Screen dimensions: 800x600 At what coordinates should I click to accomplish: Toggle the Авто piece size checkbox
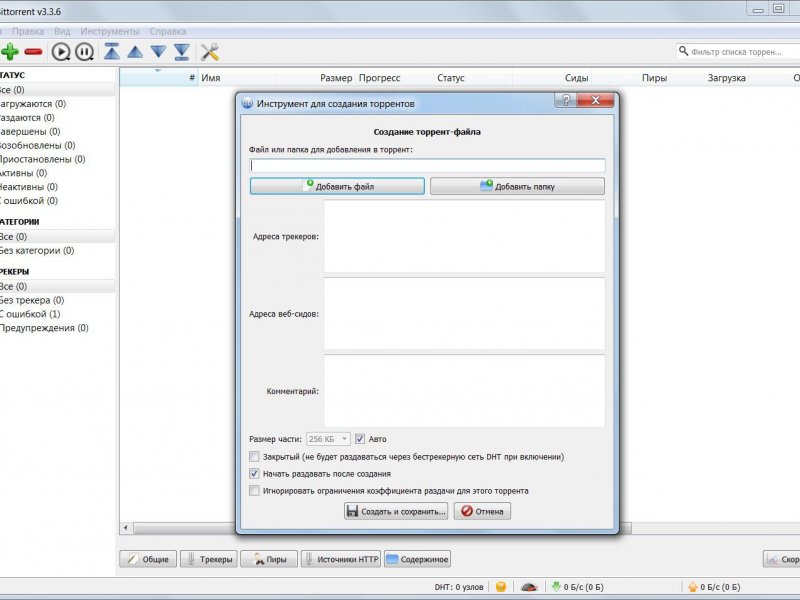[x=360, y=439]
